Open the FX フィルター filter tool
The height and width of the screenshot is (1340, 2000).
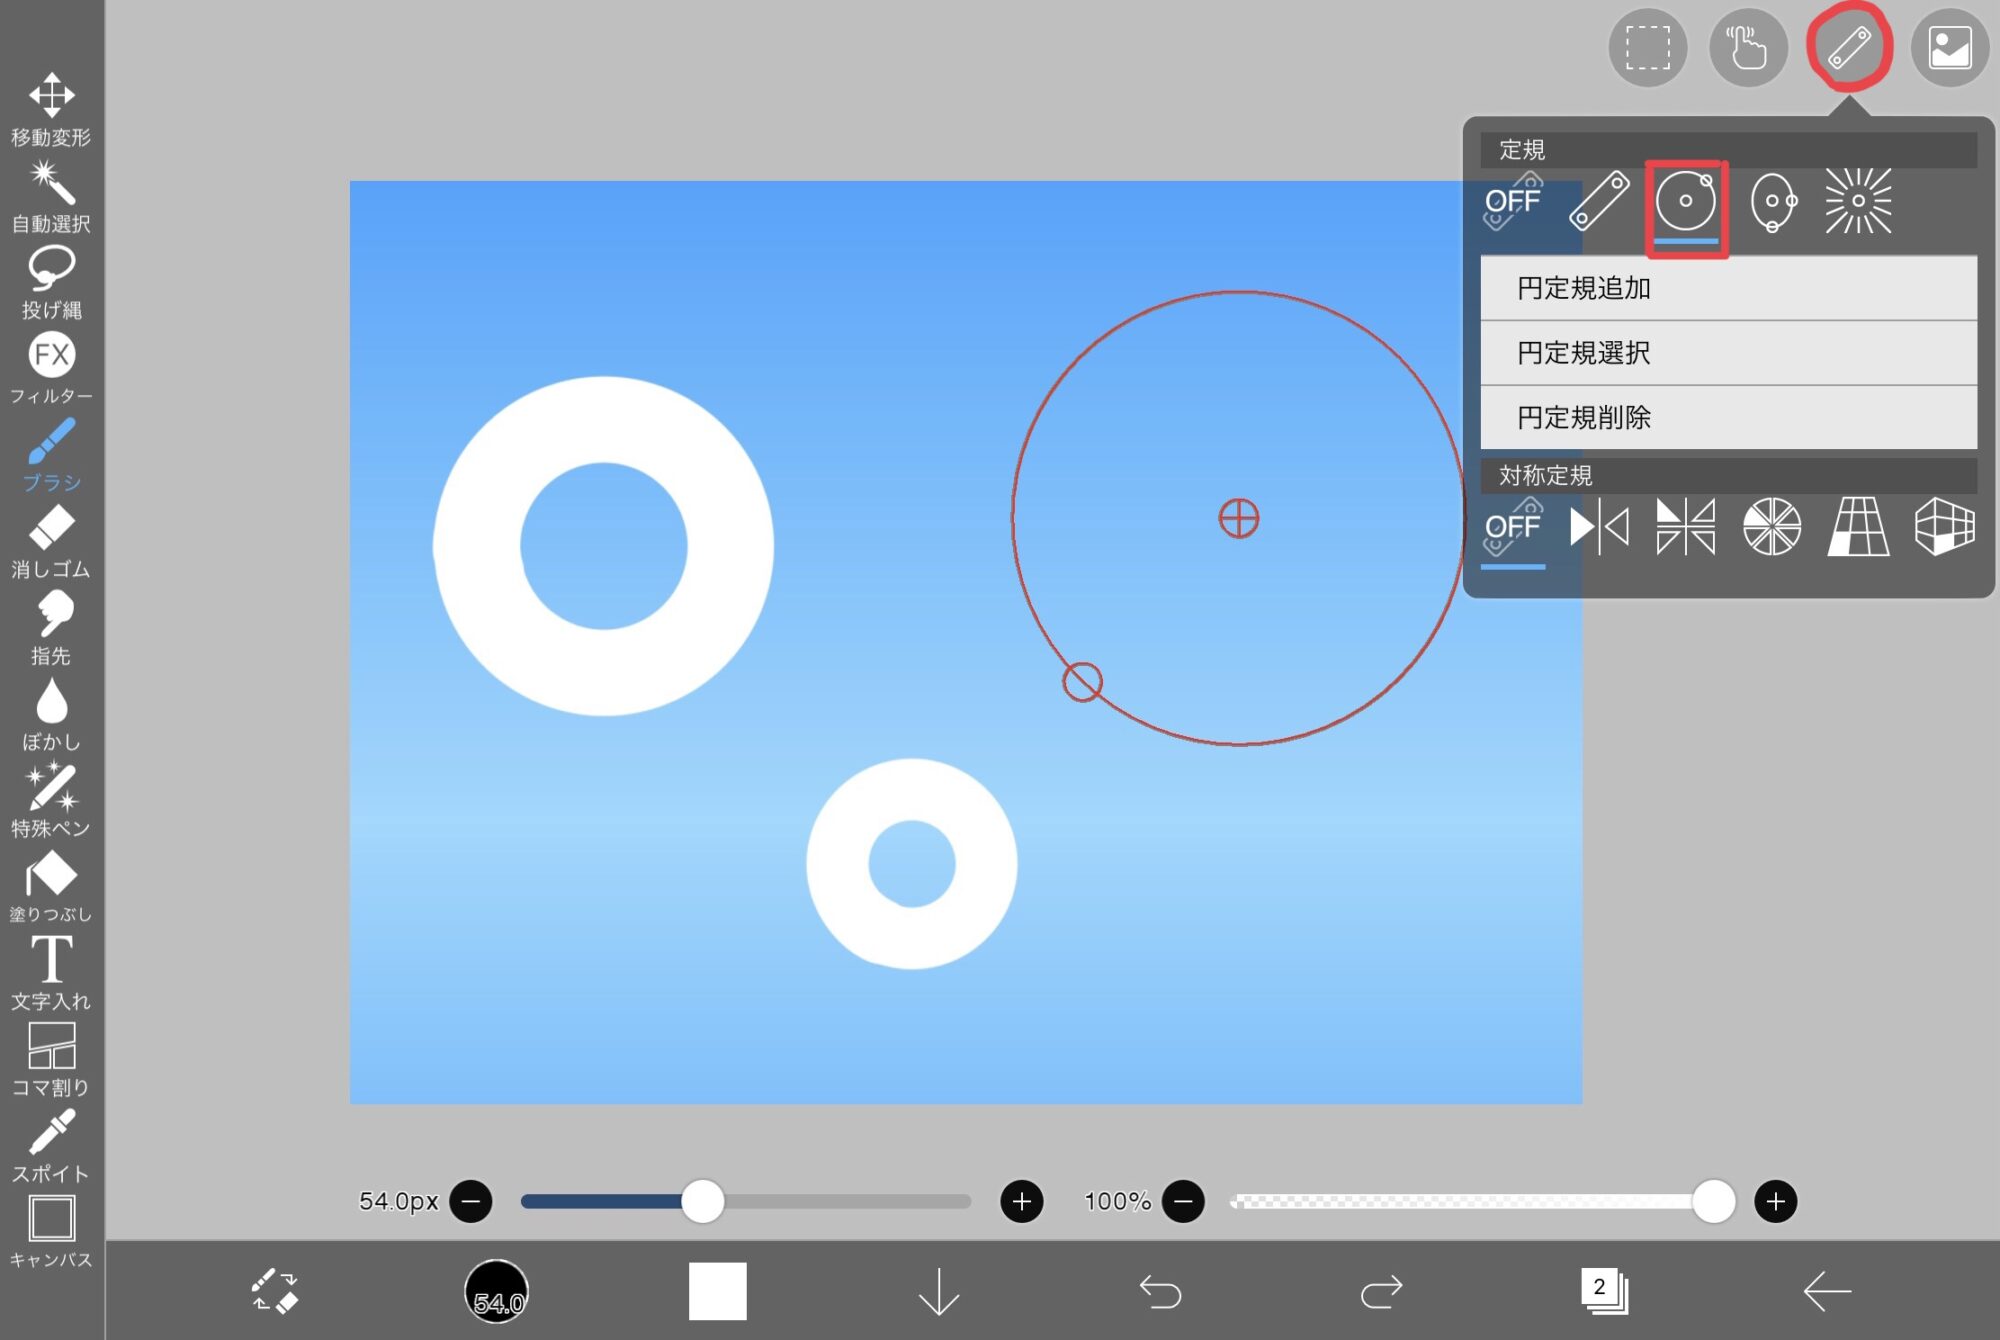tap(51, 369)
